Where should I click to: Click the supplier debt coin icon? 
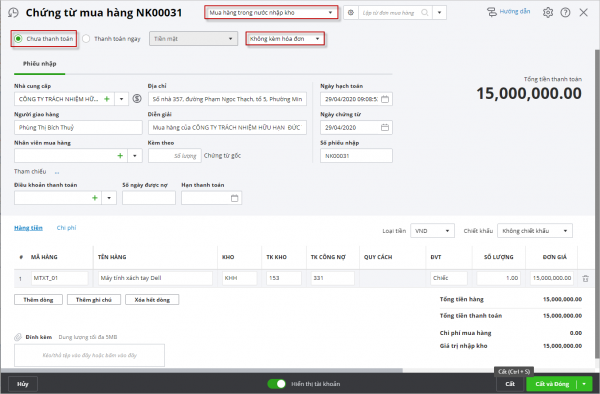pos(137,99)
